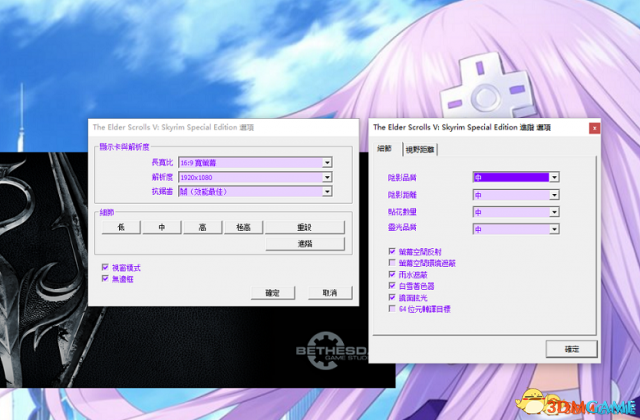
Task: Open the Godrays Quality (靈光品質) dropdown
Action: [x=516, y=229]
